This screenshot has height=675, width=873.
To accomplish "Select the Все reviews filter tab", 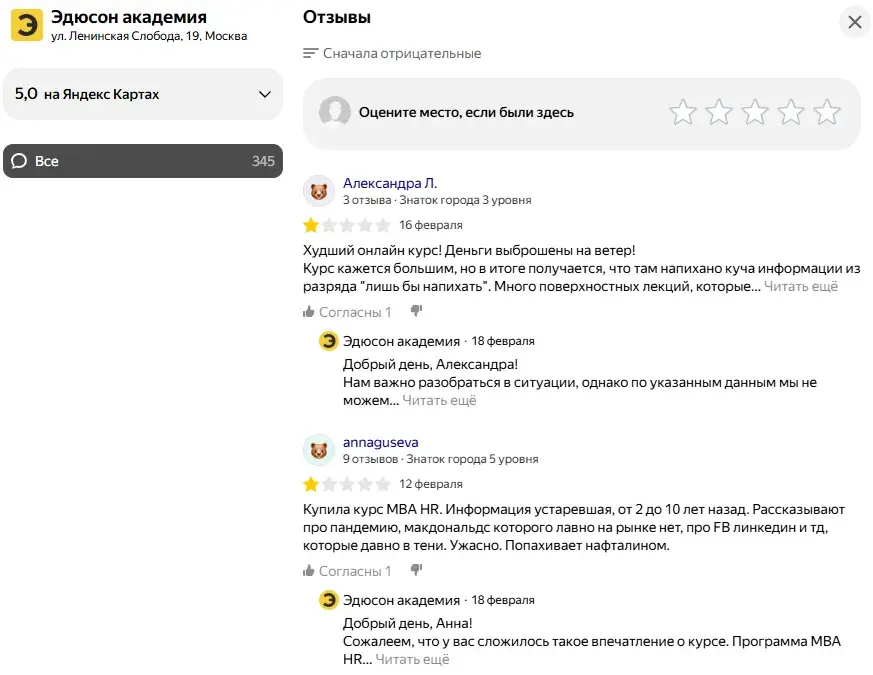I will tap(143, 161).
